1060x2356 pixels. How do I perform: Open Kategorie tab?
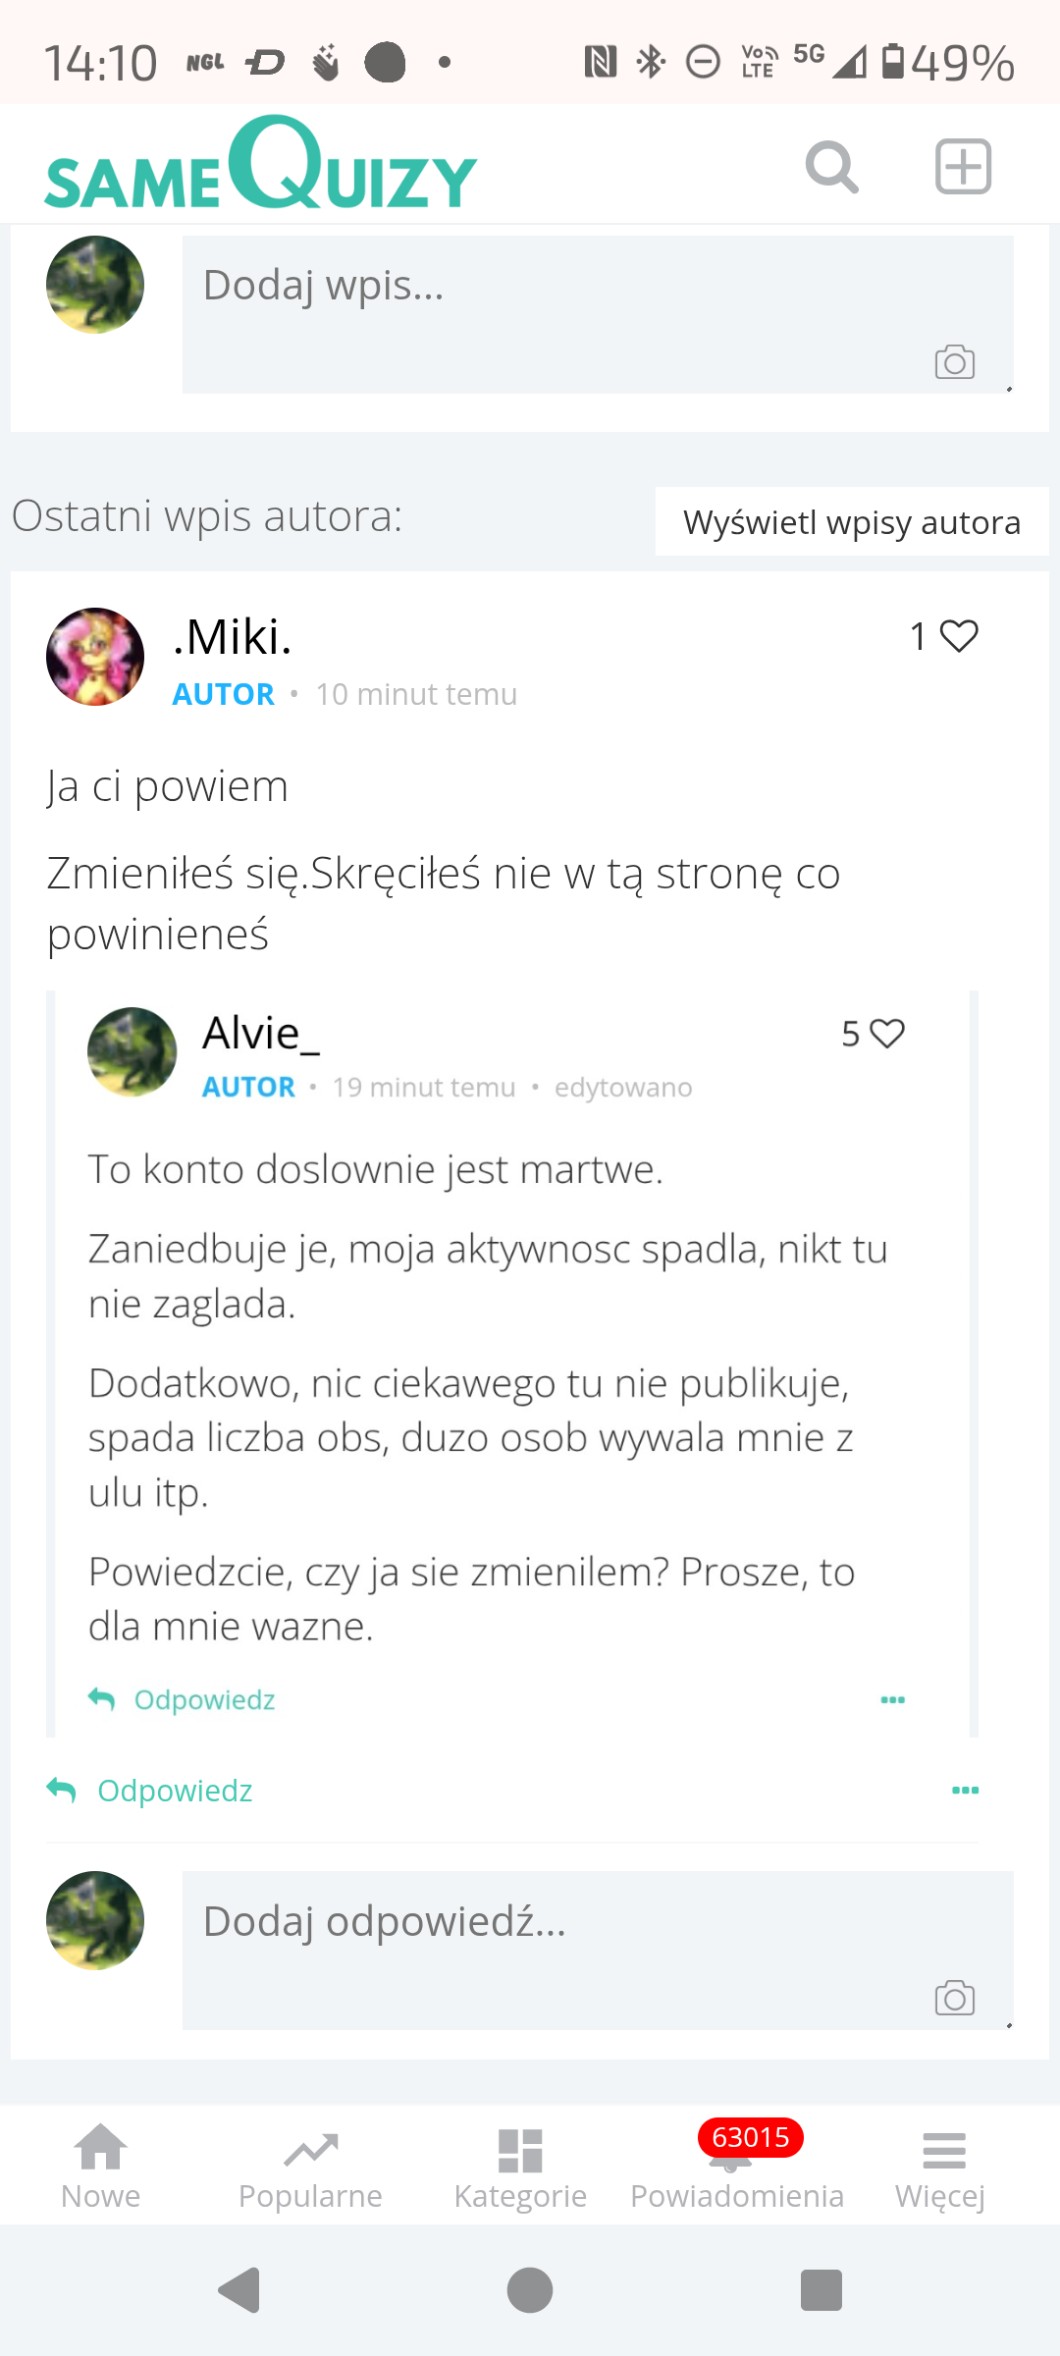pyautogui.click(x=520, y=2166)
